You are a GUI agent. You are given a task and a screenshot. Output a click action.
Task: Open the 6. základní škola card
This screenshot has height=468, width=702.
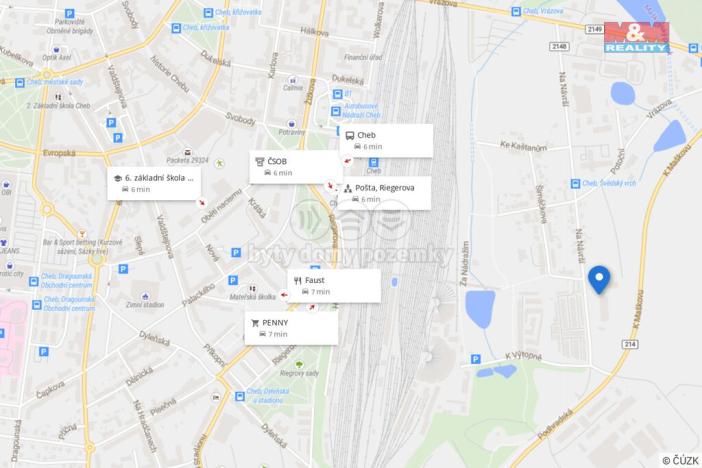click(x=154, y=184)
